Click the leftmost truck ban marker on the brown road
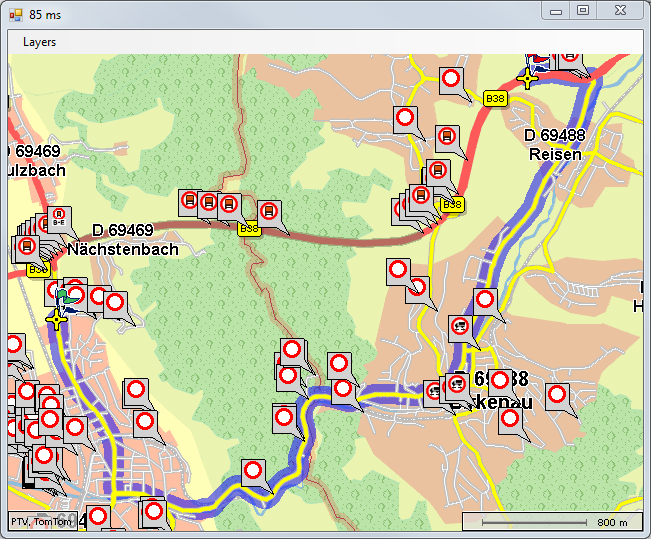This screenshot has width=651, height=539. 188,201
